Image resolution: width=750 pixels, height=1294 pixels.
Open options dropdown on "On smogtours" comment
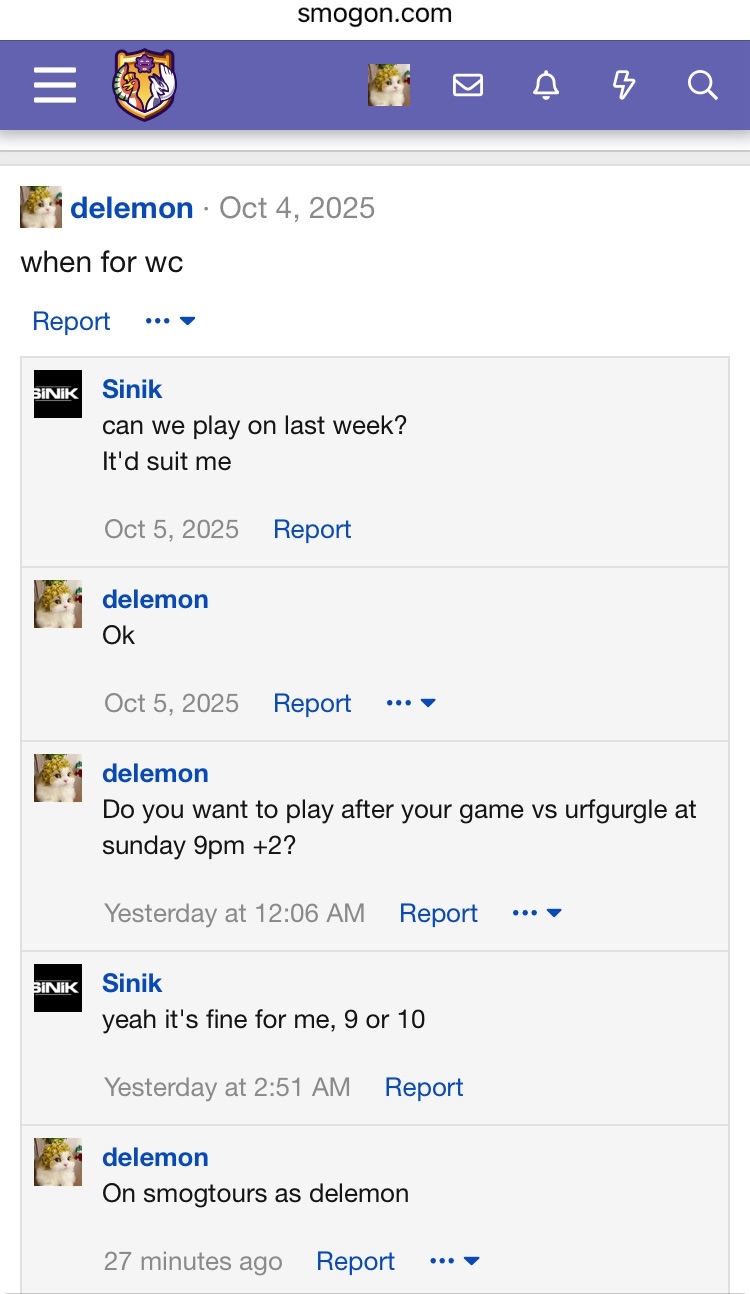point(455,1261)
